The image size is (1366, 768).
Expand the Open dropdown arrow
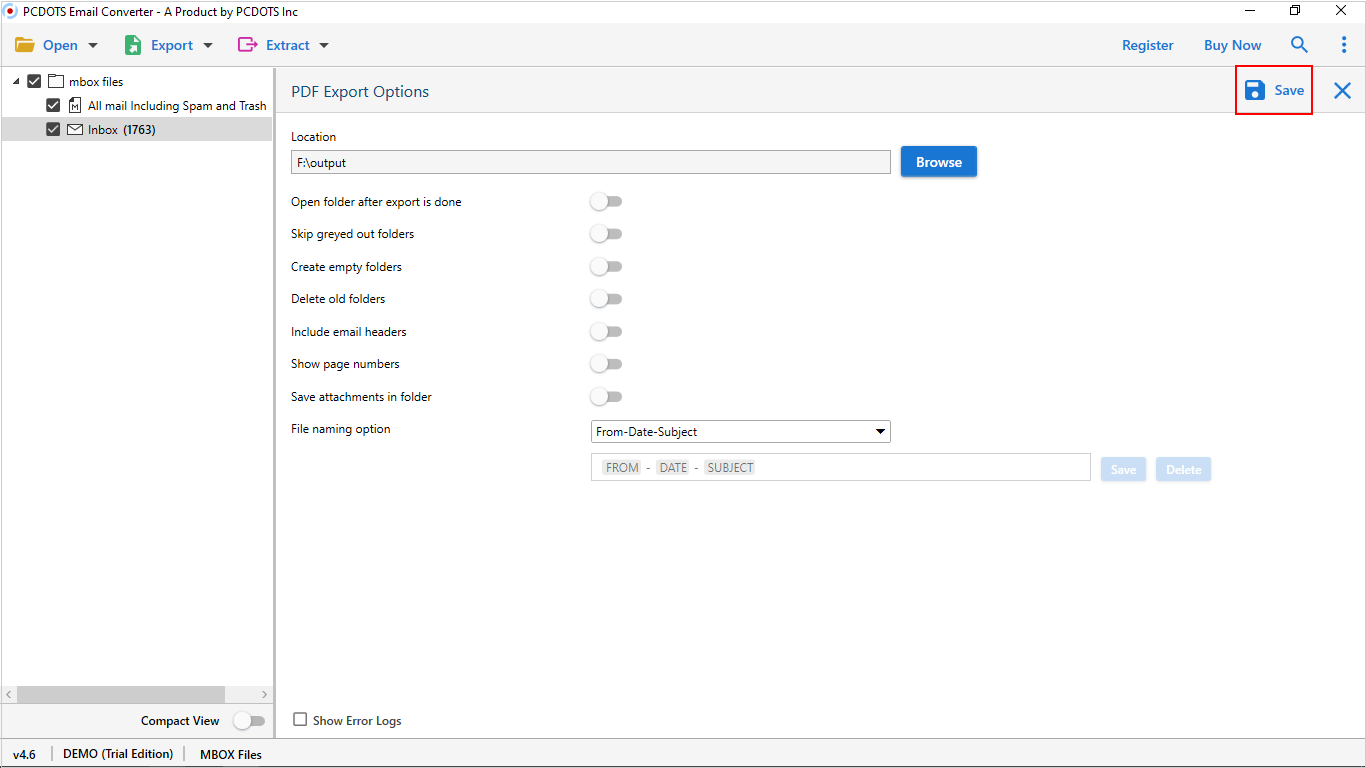coord(93,45)
